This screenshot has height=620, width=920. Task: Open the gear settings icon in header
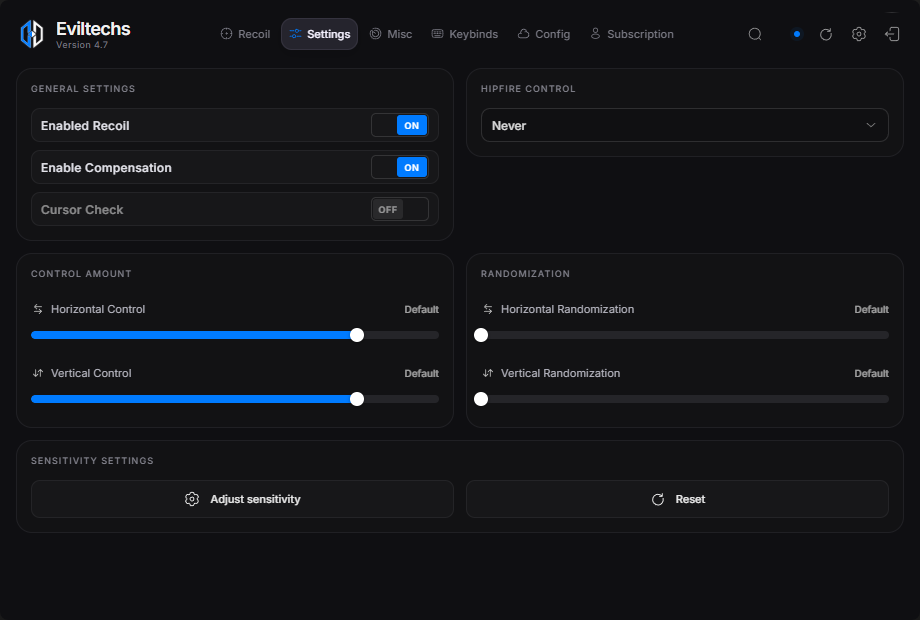click(858, 34)
